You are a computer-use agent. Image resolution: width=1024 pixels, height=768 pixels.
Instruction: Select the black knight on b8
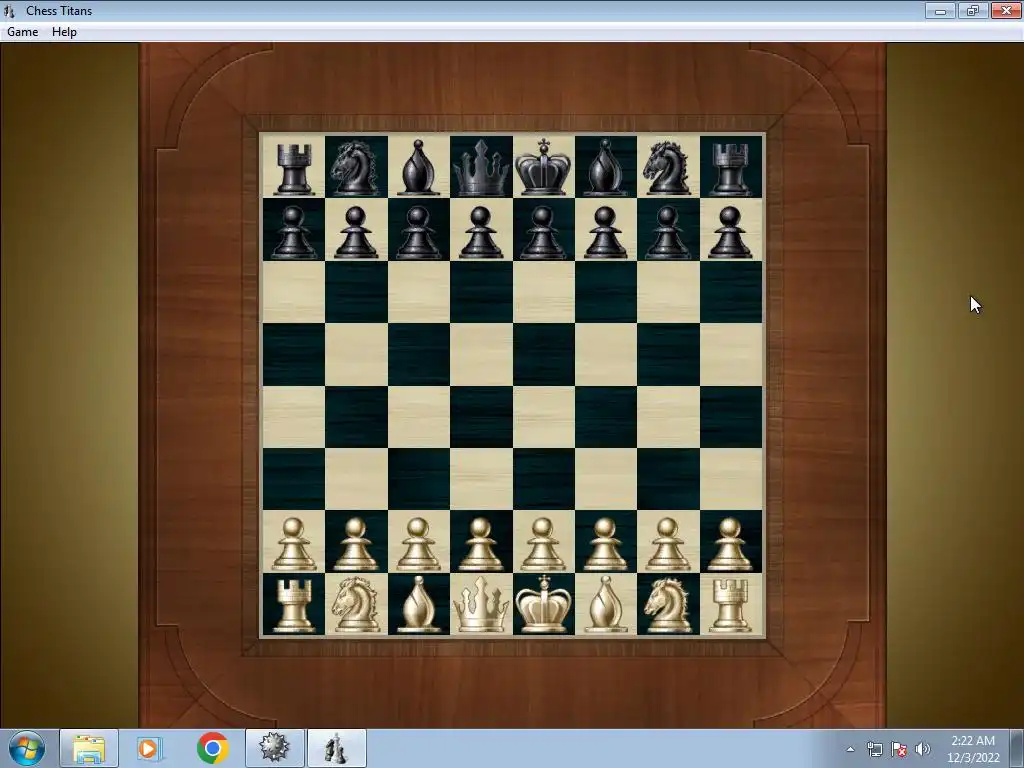pyautogui.click(x=355, y=168)
